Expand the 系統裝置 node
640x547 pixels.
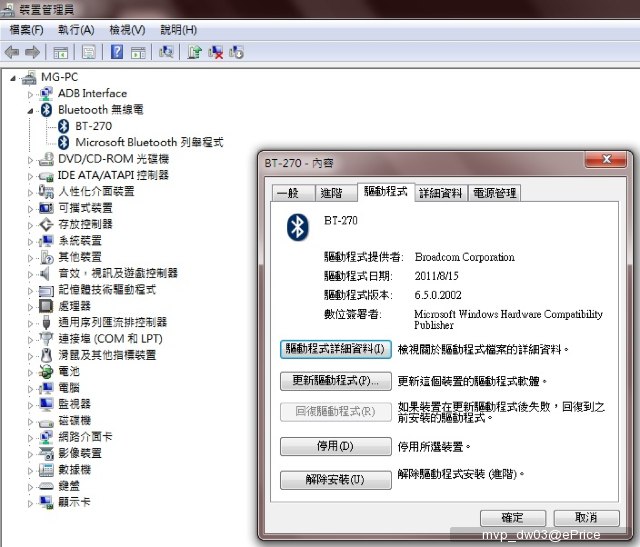click(x=30, y=242)
